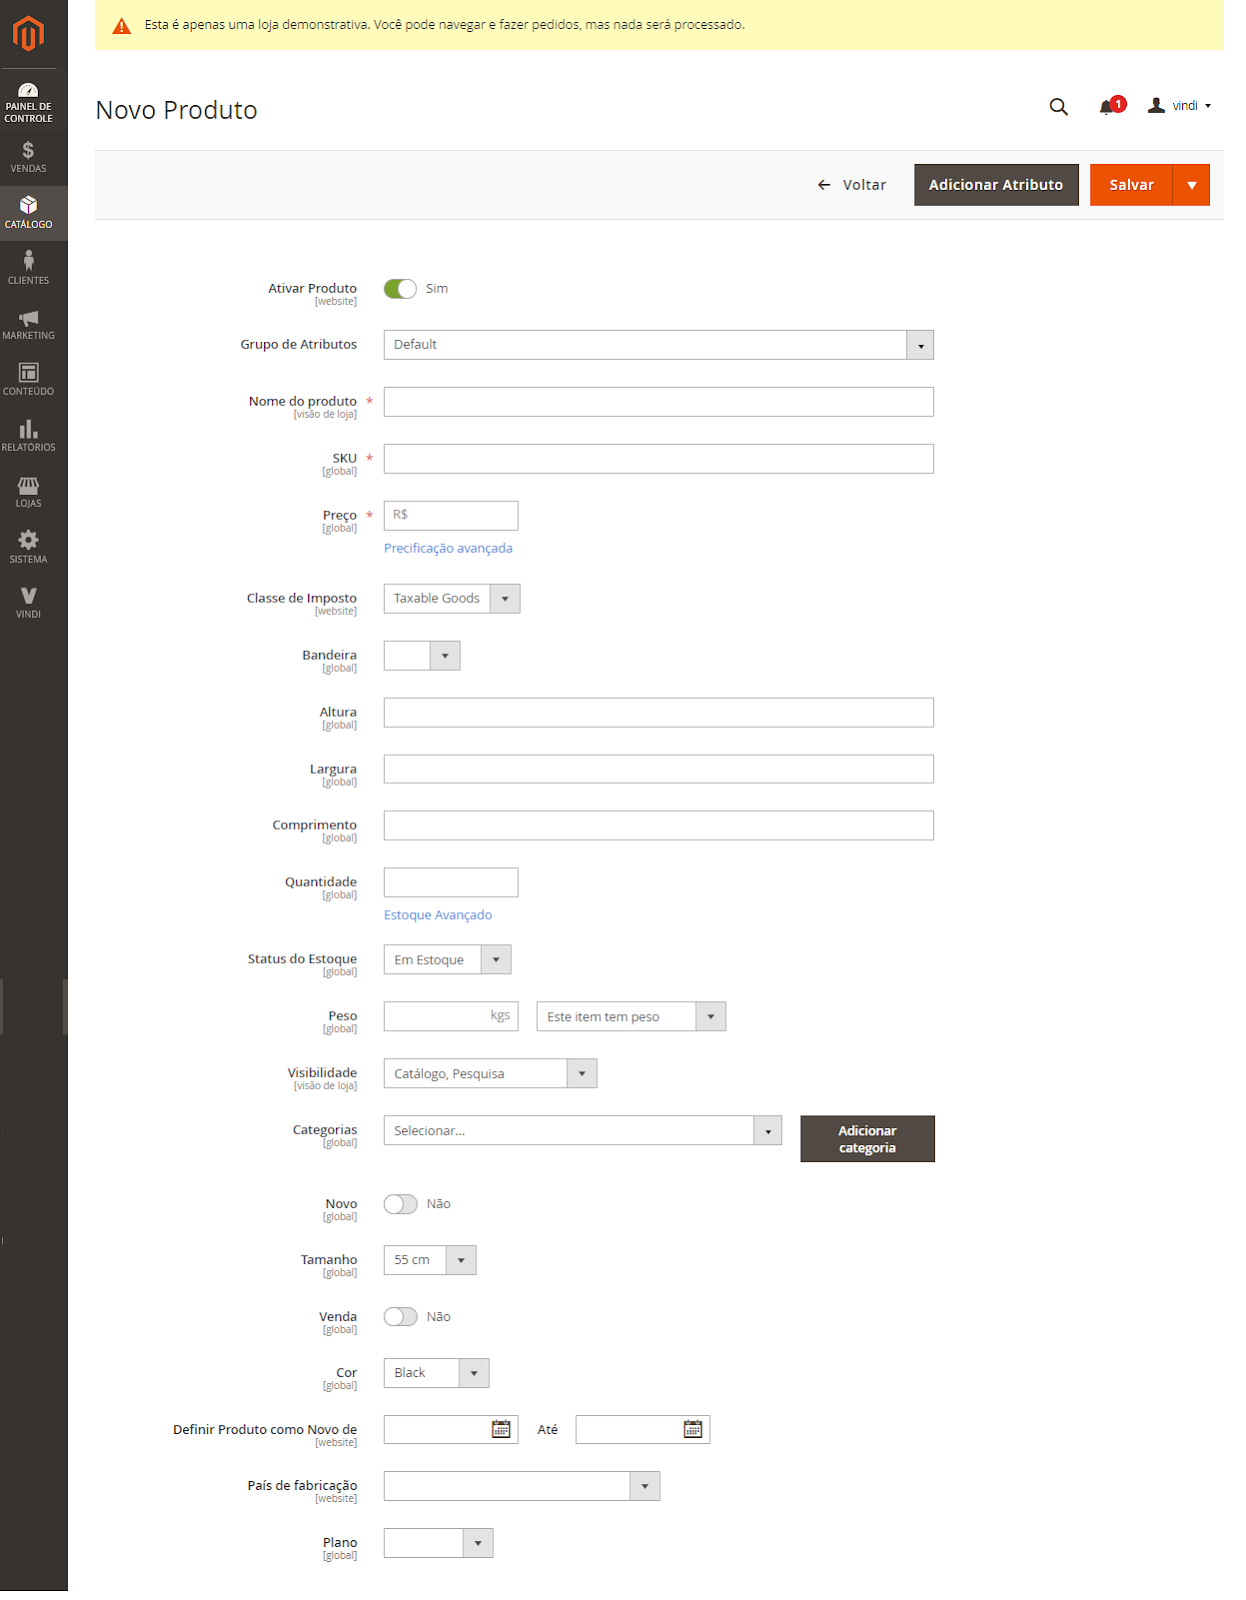This screenshot has width=1246, height=1600.
Task: Open the Lojas sidebar menu
Action: tap(28, 492)
